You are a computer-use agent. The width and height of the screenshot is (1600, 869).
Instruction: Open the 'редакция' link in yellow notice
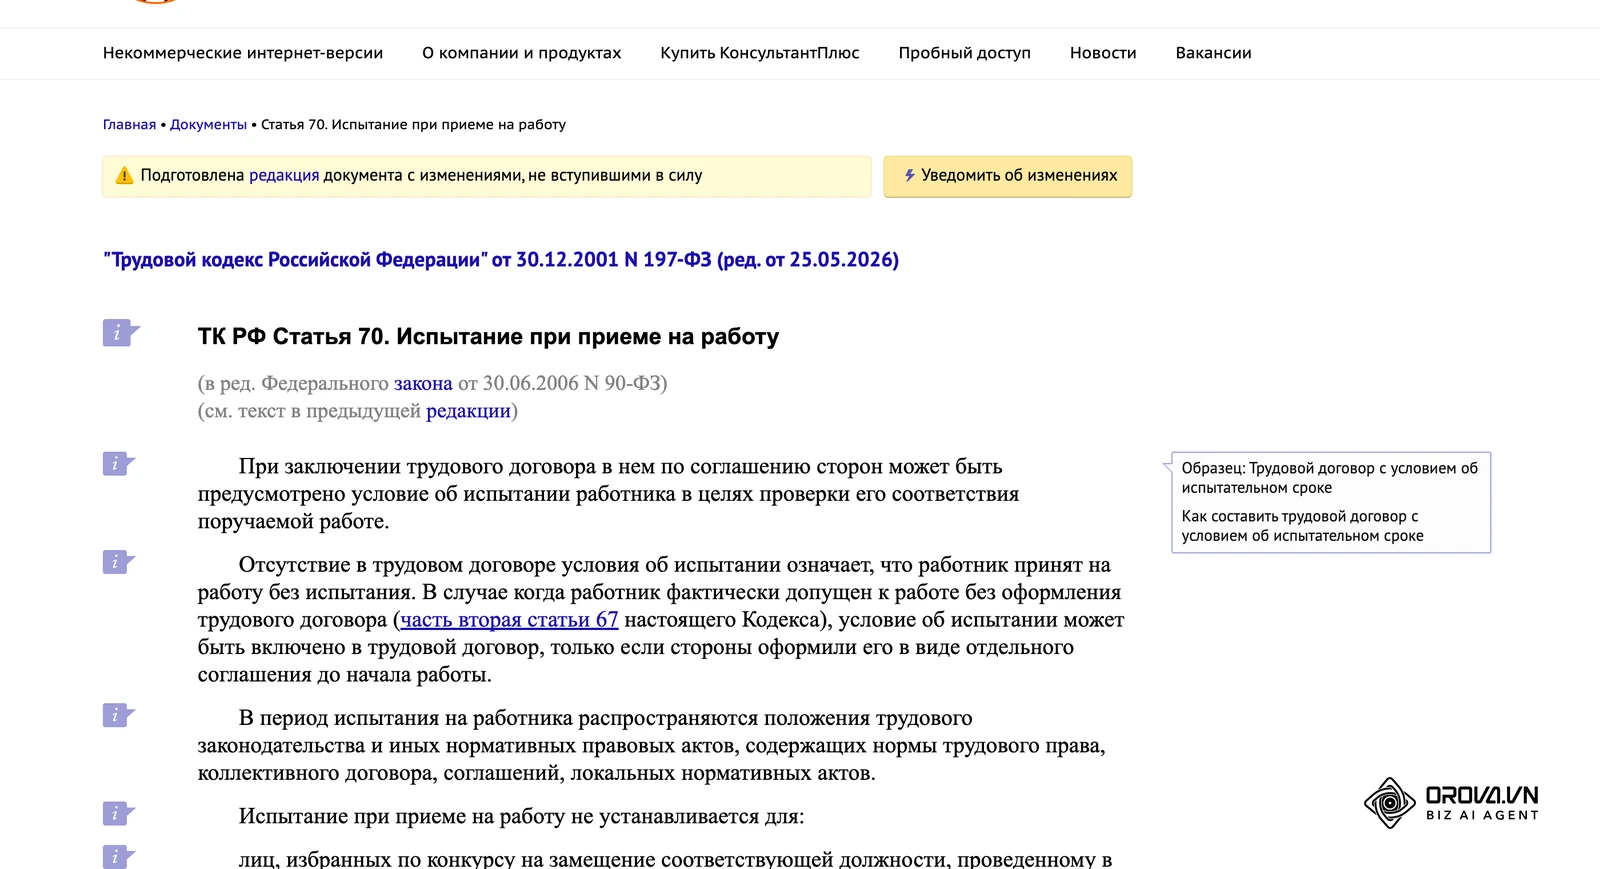pos(284,176)
